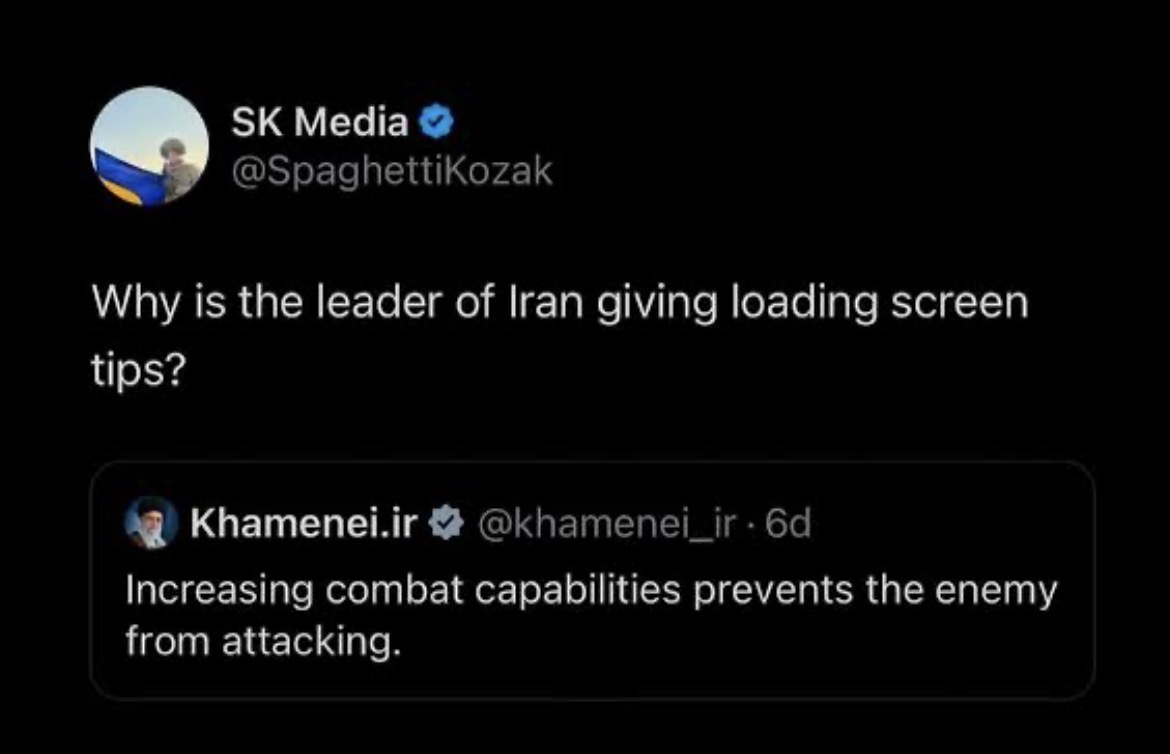Open the Khamenei.ir display name
This screenshot has width=1170, height=754.
tap(302, 523)
